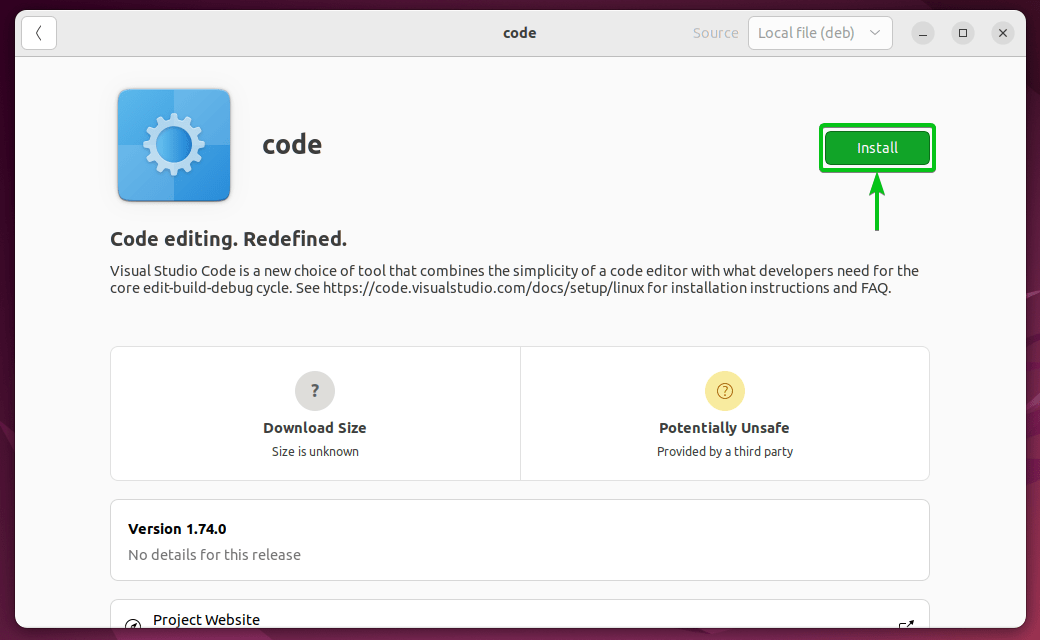Open the Download Size tile
The width and height of the screenshot is (1040, 640).
click(315, 413)
